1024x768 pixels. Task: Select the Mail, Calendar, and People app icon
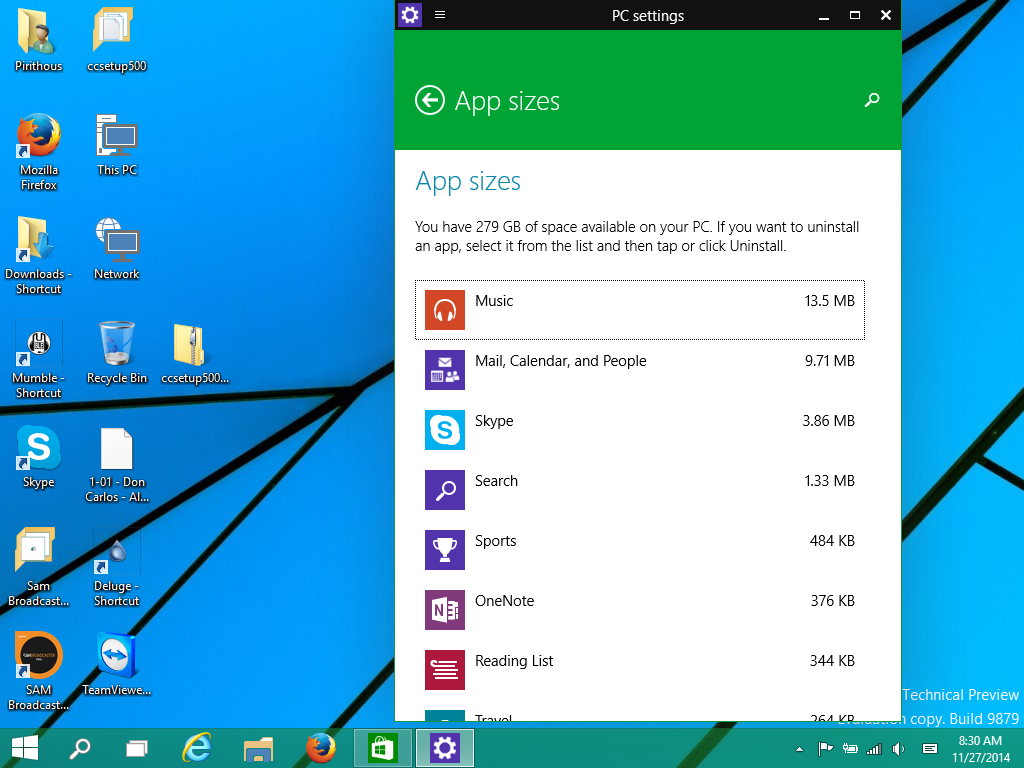tap(445, 370)
